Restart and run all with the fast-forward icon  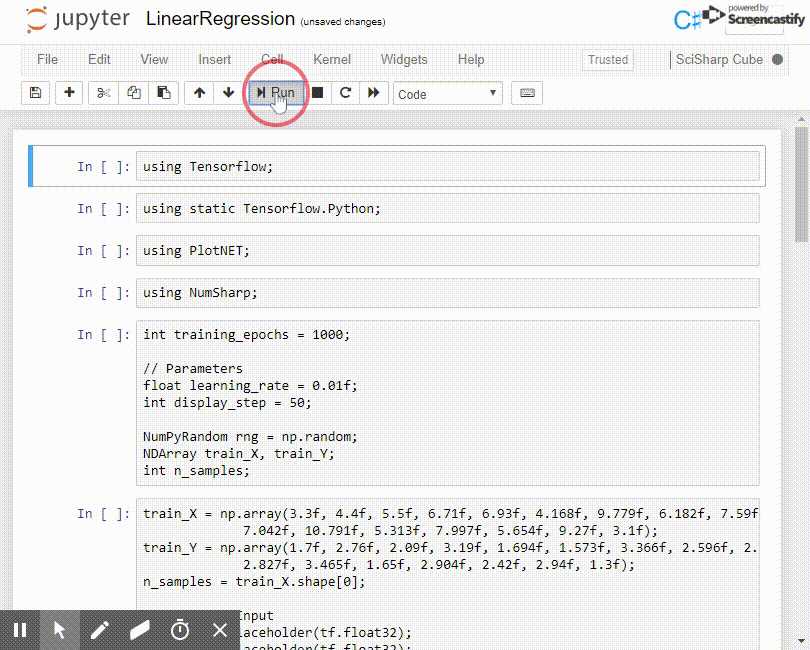click(373, 93)
